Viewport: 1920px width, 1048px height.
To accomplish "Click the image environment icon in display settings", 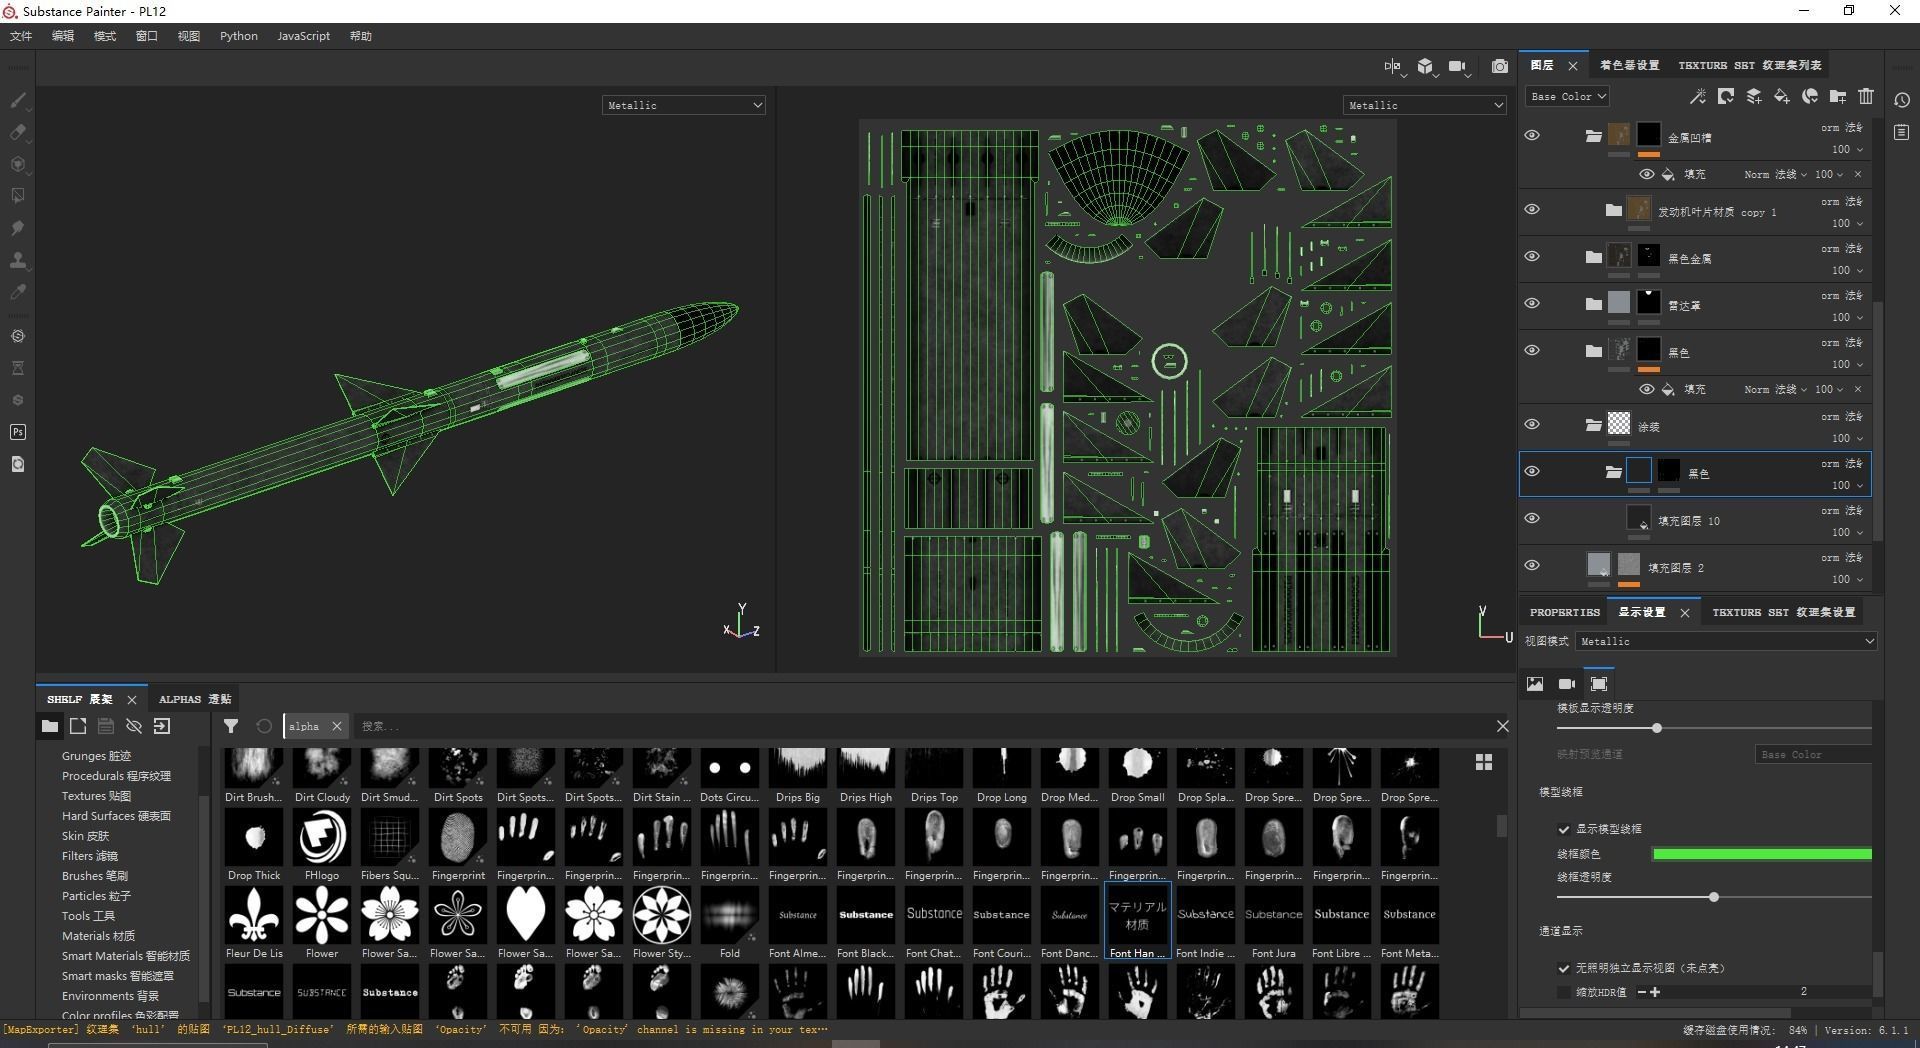I will coord(1535,684).
